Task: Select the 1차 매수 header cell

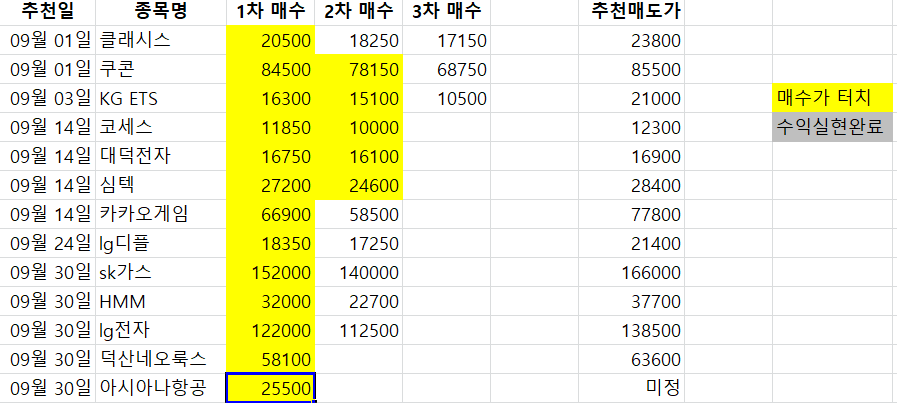Action: pyautogui.click(x=271, y=11)
